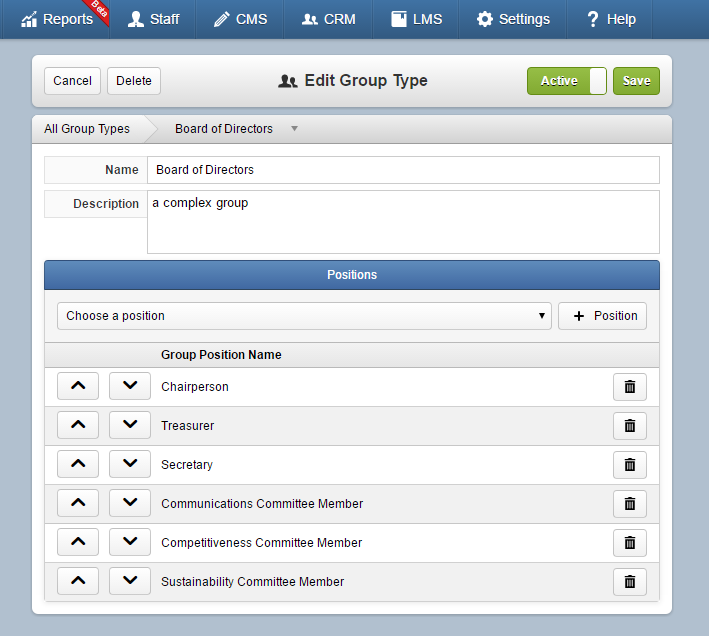Open the Choose a position dropdown
Viewport: 709px width, 636px height.
[304, 316]
